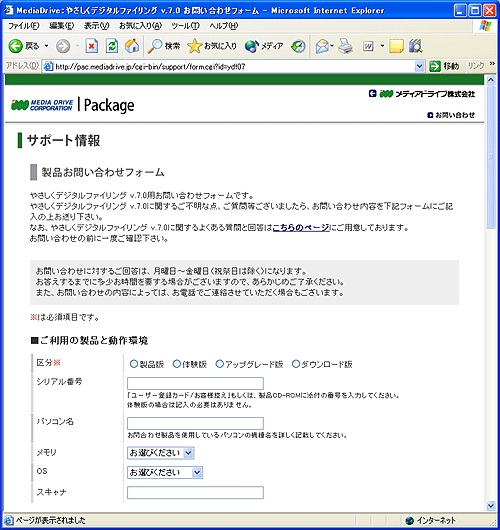Viewport: 500px width, 530px height.
Task: Open the History clock icon
Action: point(298,46)
